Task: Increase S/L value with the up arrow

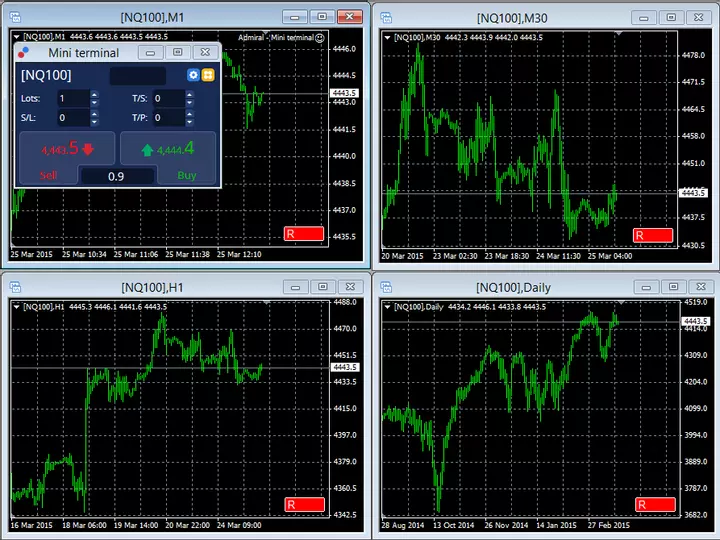Action: (94, 114)
